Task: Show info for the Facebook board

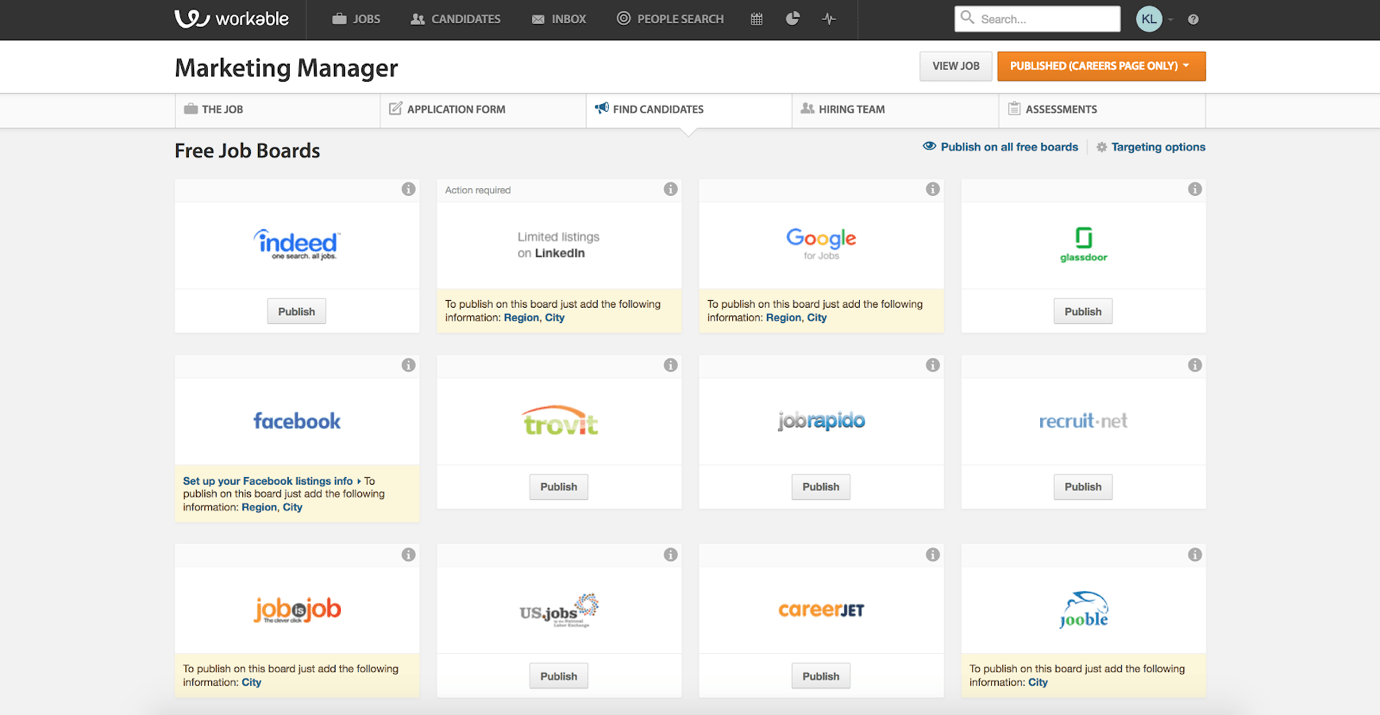Action: (x=408, y=365)
